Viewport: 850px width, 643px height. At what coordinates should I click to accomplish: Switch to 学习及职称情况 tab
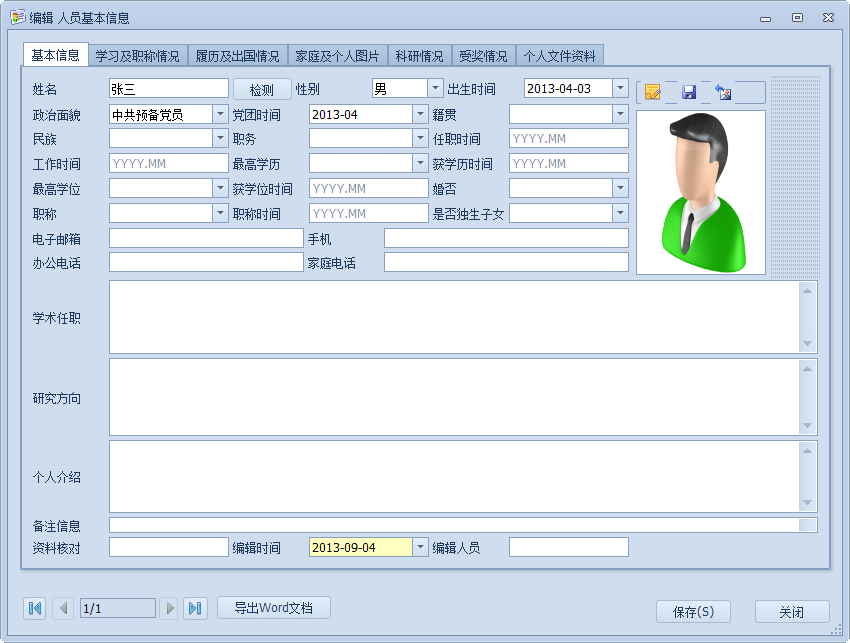coord(138,56)
